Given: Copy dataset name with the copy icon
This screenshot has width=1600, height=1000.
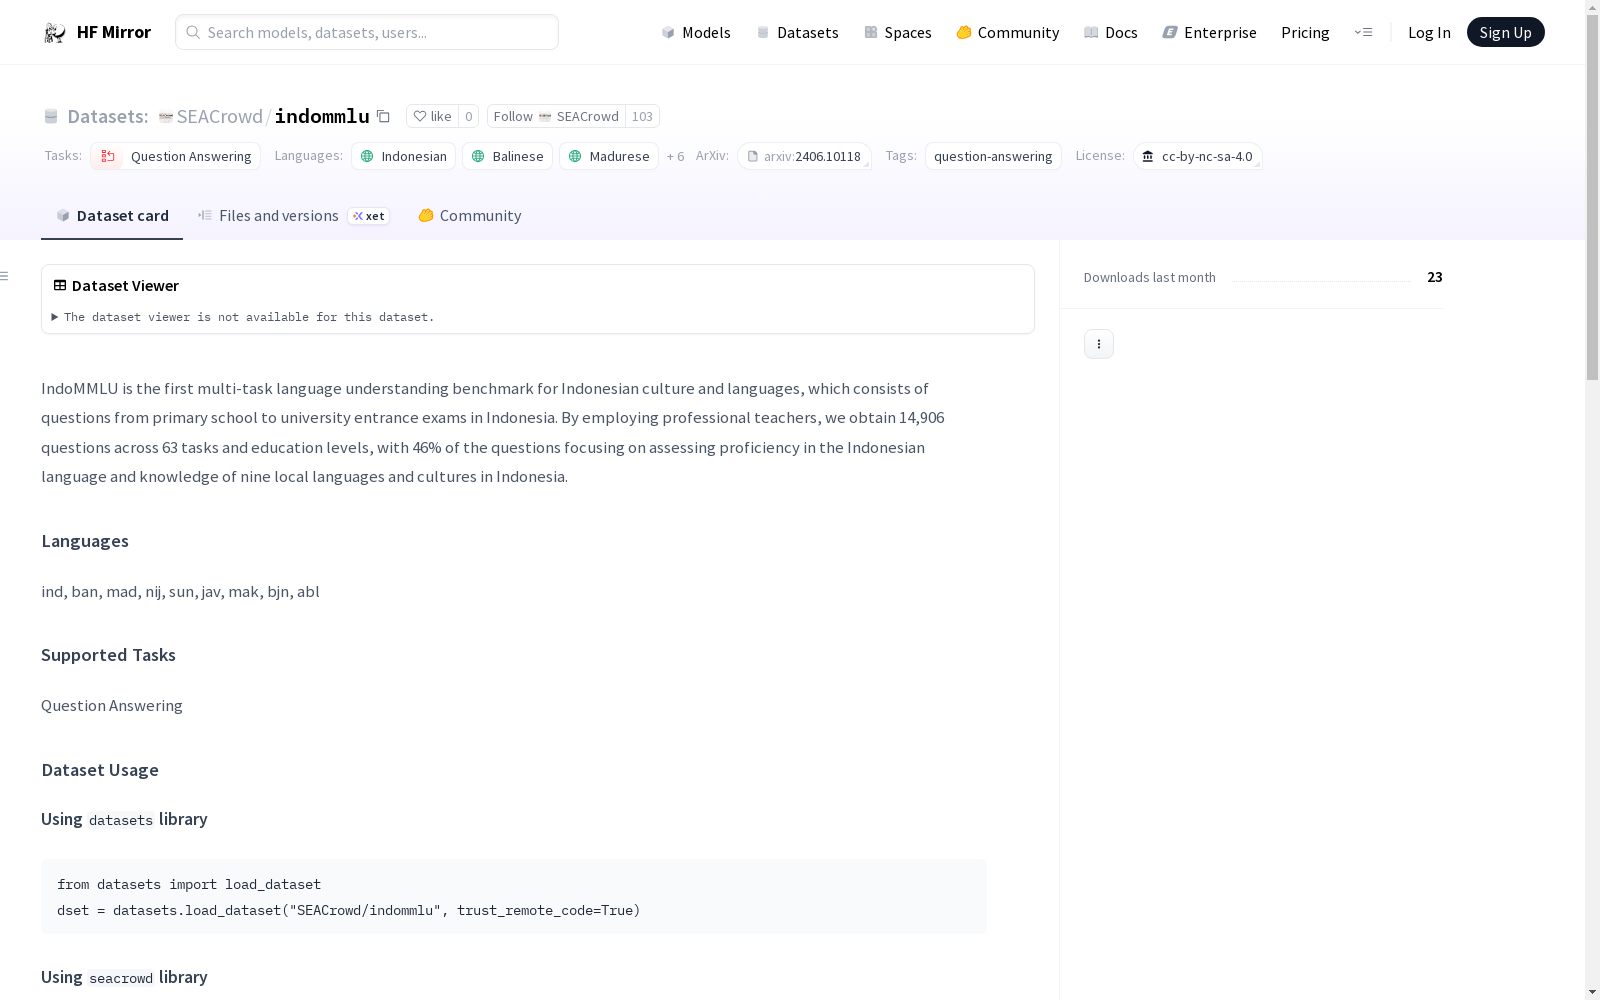Looking at the screenshot, I should [383, 116].
